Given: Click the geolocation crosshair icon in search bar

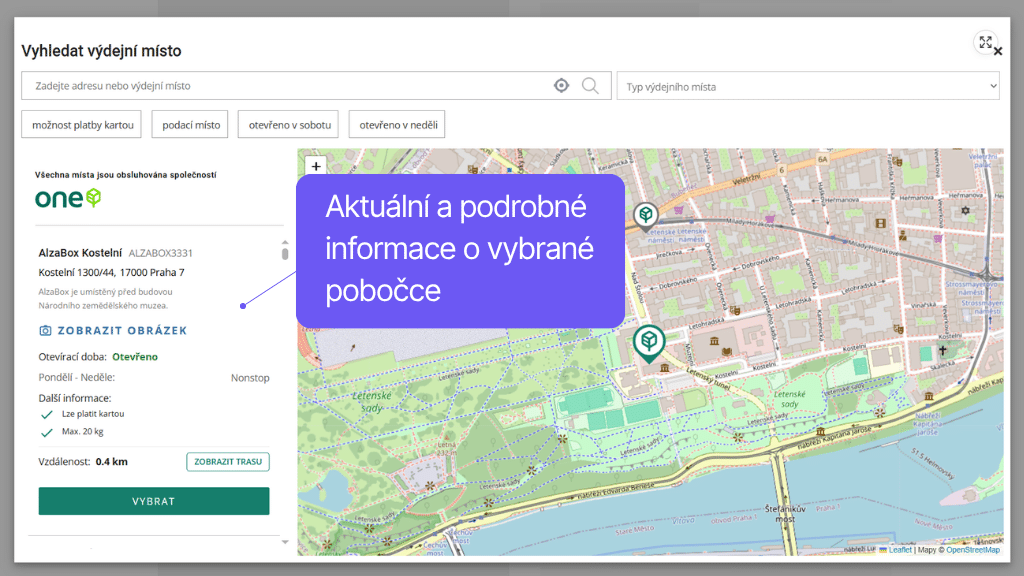Looking at the screenshot, I should click(x=561, y=85).
